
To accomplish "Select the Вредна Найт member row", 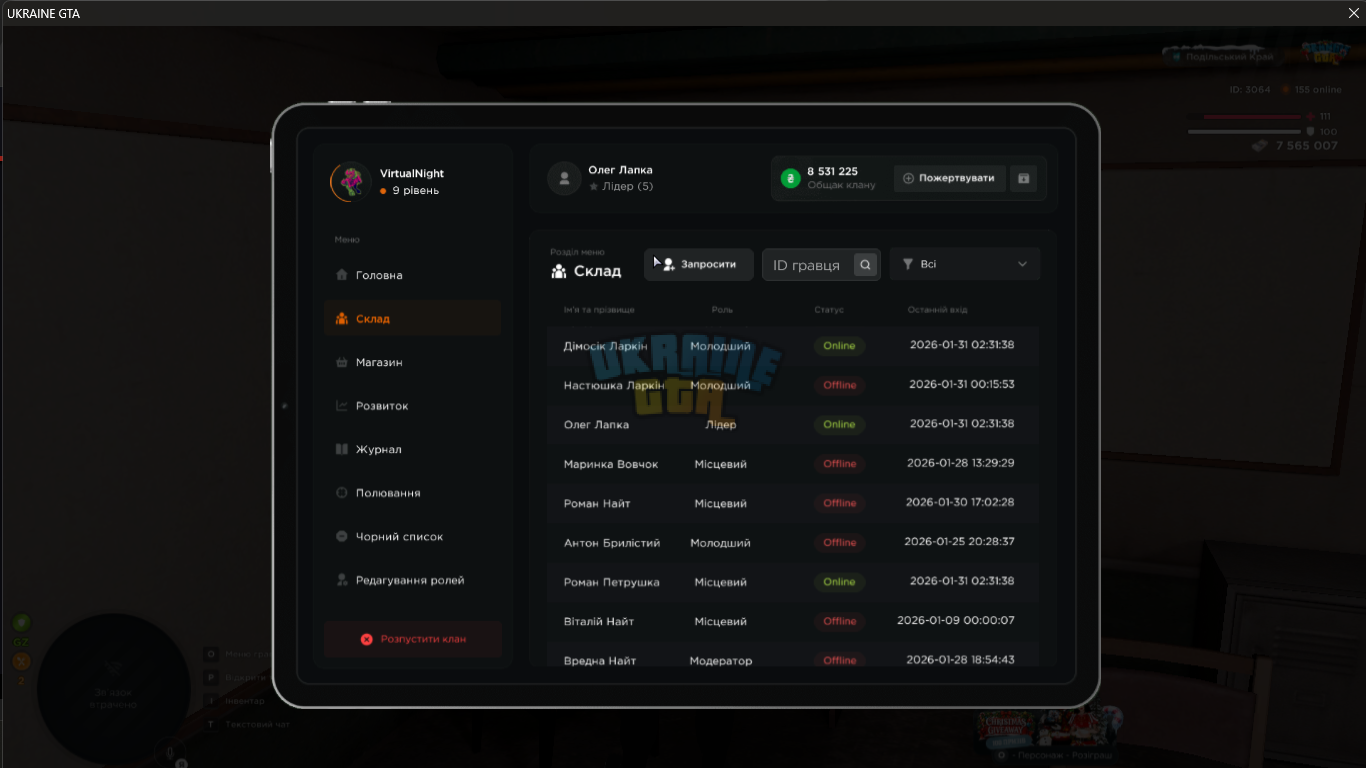I will click(792, 658).
